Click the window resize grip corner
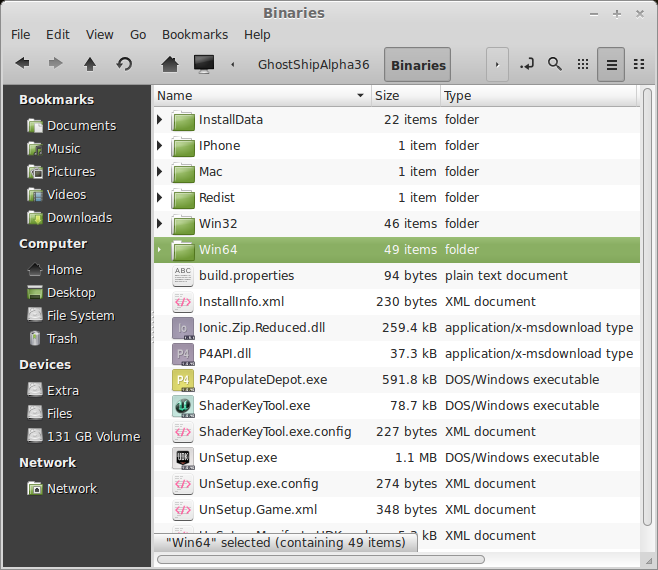 pos(648,561)
